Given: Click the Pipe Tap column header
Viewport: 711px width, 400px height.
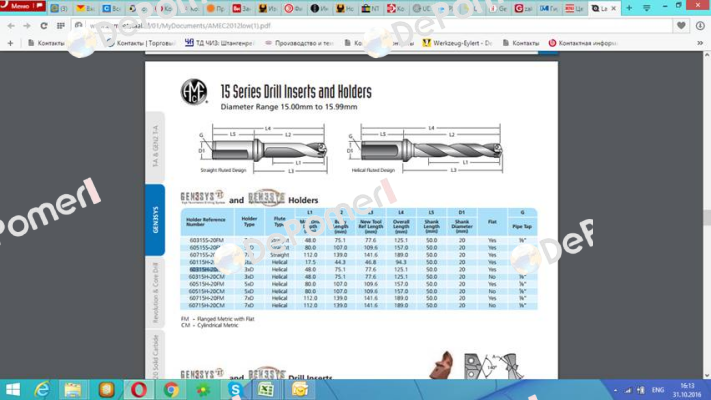Looking at the screenshot, I should coord(522,226).
